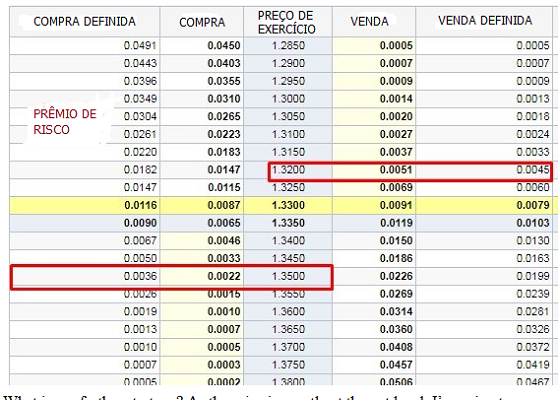This screenshot has width=559, height=400.
Task: Select the COMPRA value 0.0087
Action: (224, 205)
